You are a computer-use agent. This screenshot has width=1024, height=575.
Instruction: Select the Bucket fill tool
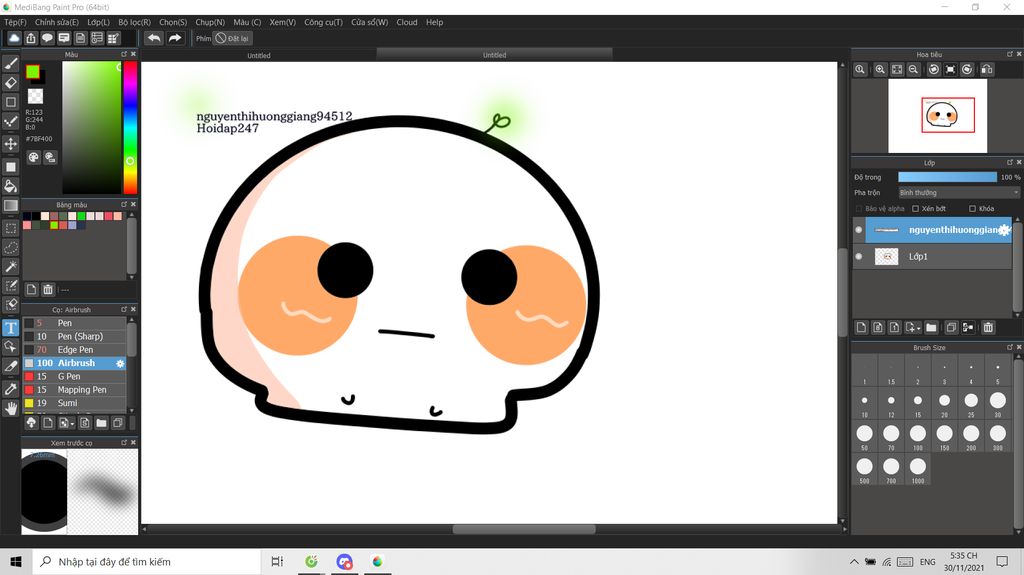pyautogui.click(x=10, y=187)
